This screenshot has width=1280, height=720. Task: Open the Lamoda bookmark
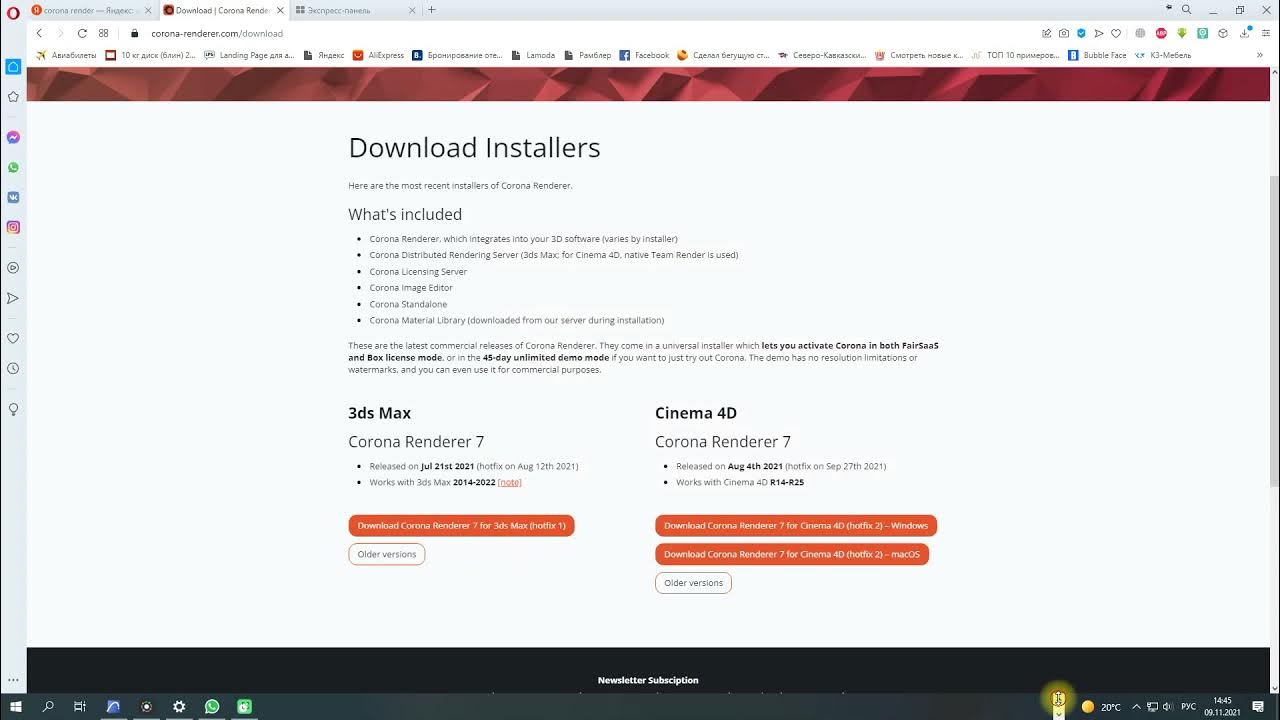[x=533, y=55]
